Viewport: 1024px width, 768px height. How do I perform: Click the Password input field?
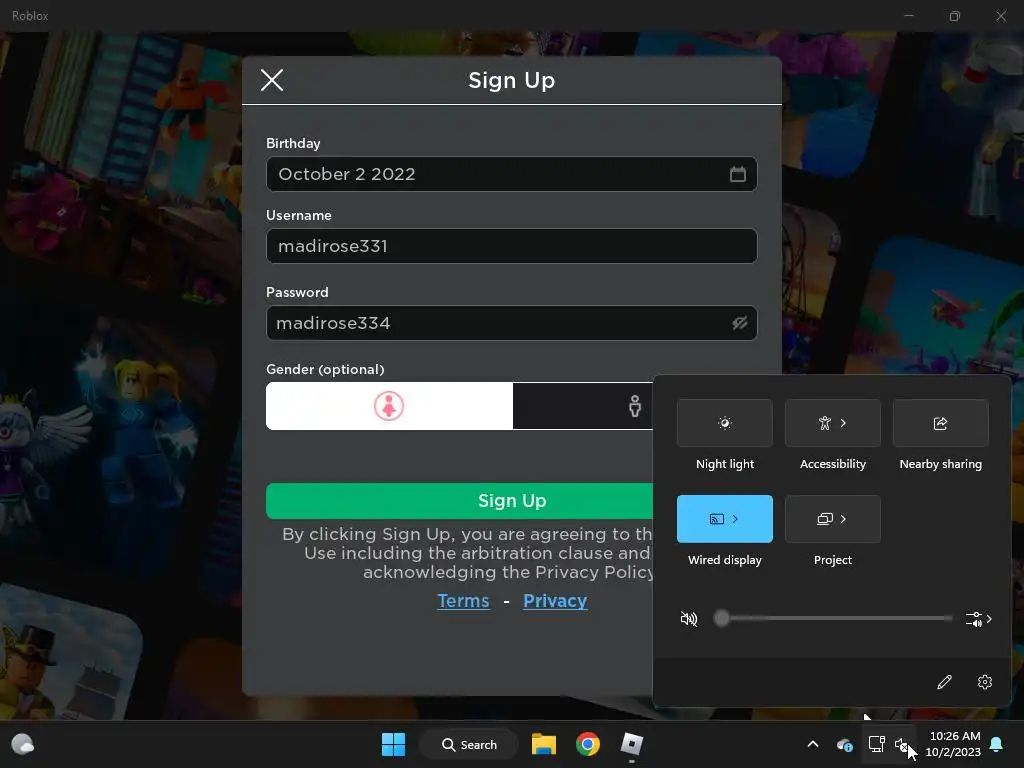coord(511,323)
